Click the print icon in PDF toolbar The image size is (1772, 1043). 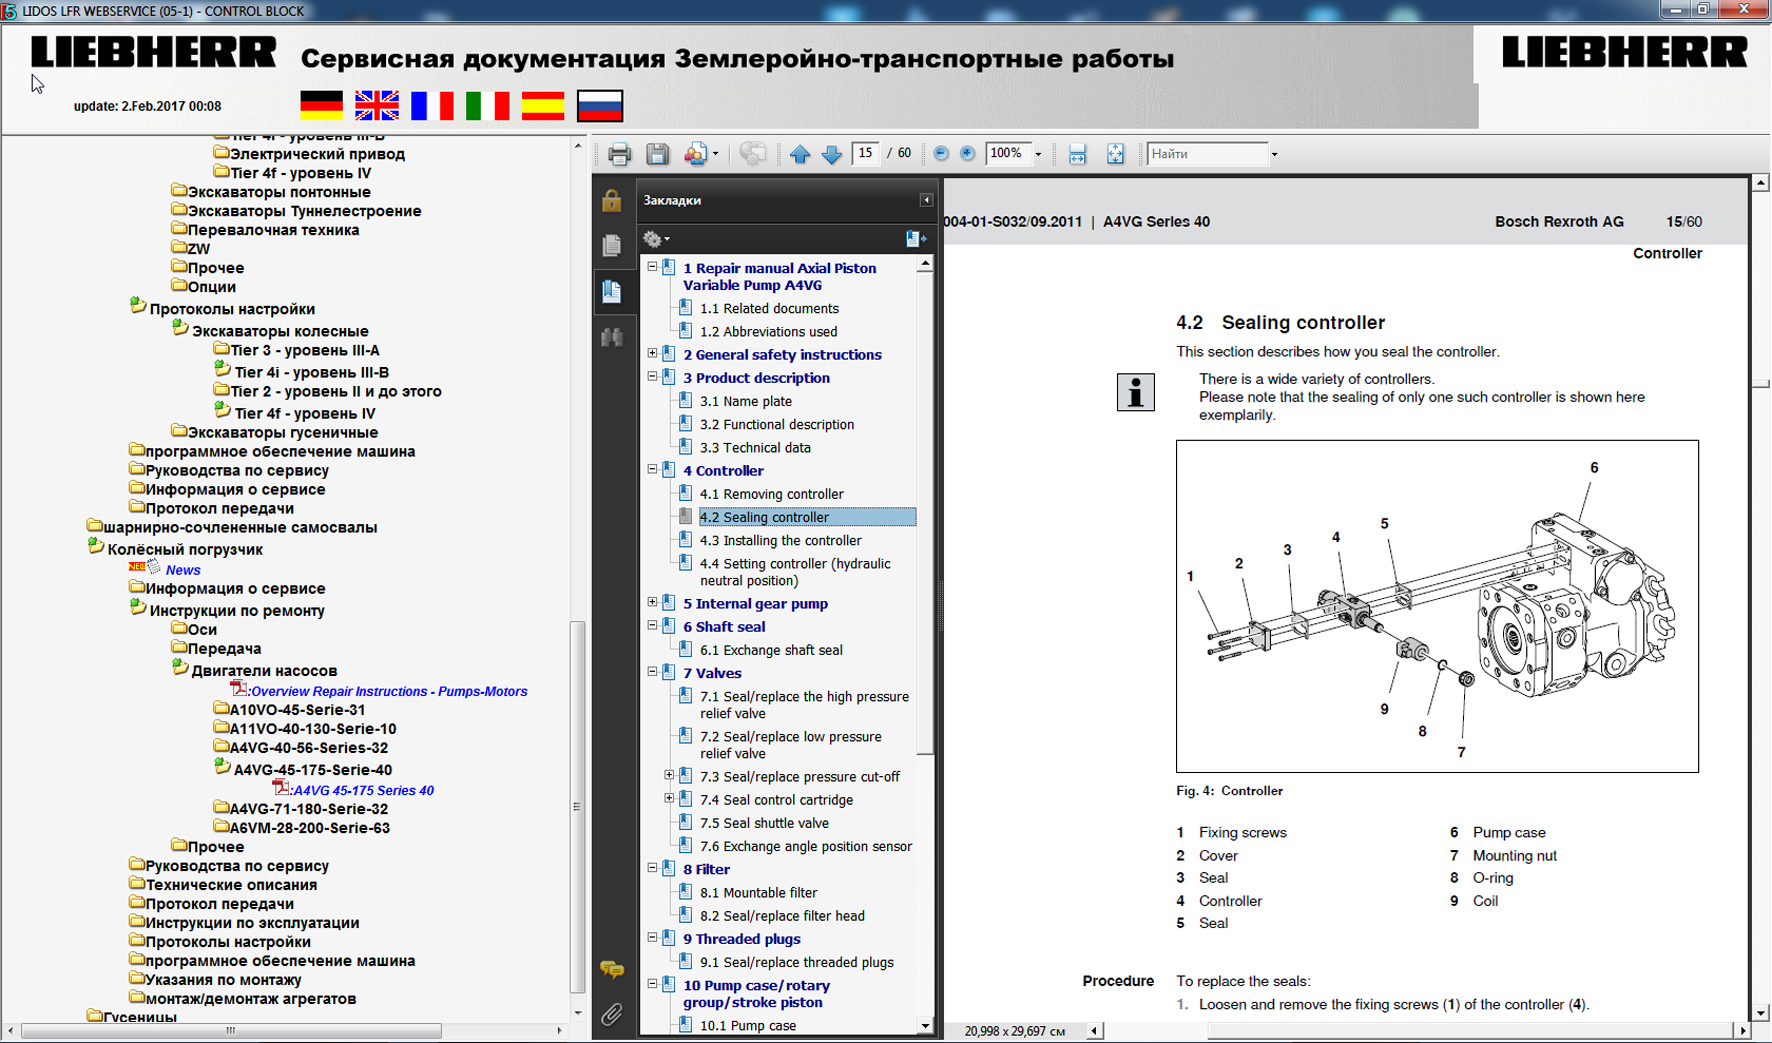(x=619, y=154)
